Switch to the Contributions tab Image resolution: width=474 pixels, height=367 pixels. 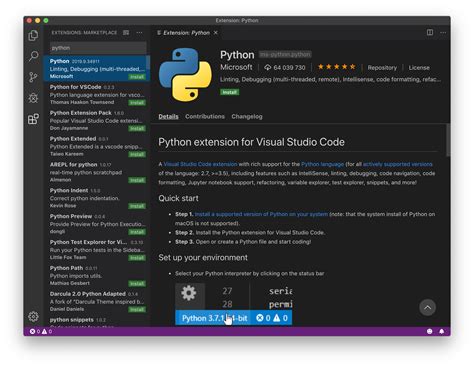pyautogui.click(x=205, y=116)
